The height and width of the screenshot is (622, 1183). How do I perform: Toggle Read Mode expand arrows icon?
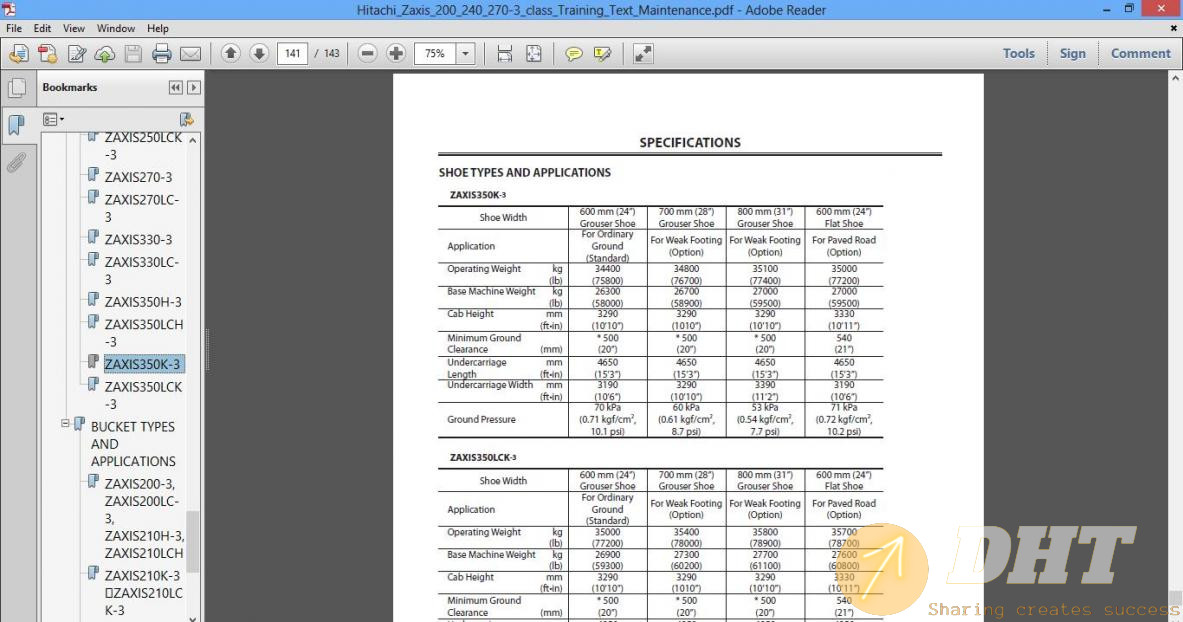click(643, 54)
